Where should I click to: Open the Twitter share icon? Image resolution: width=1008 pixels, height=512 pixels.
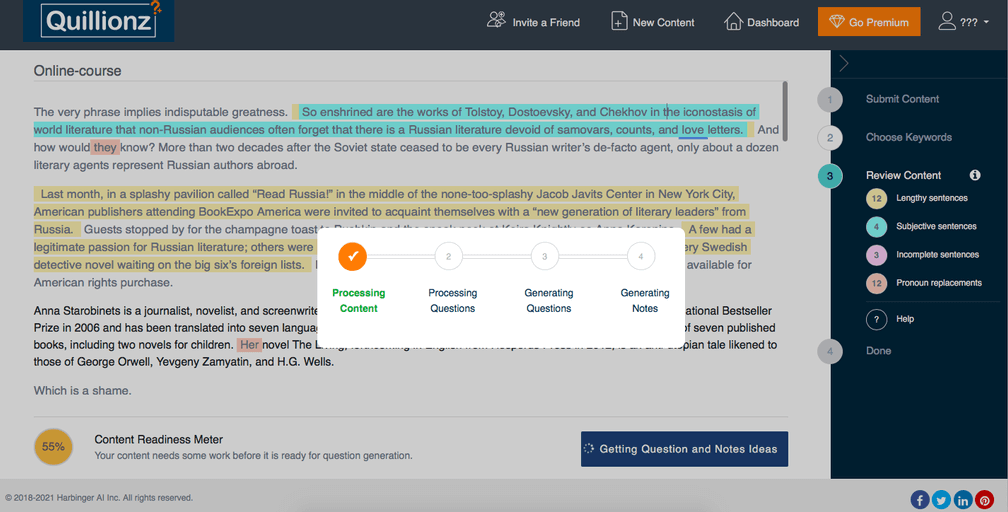942,500
